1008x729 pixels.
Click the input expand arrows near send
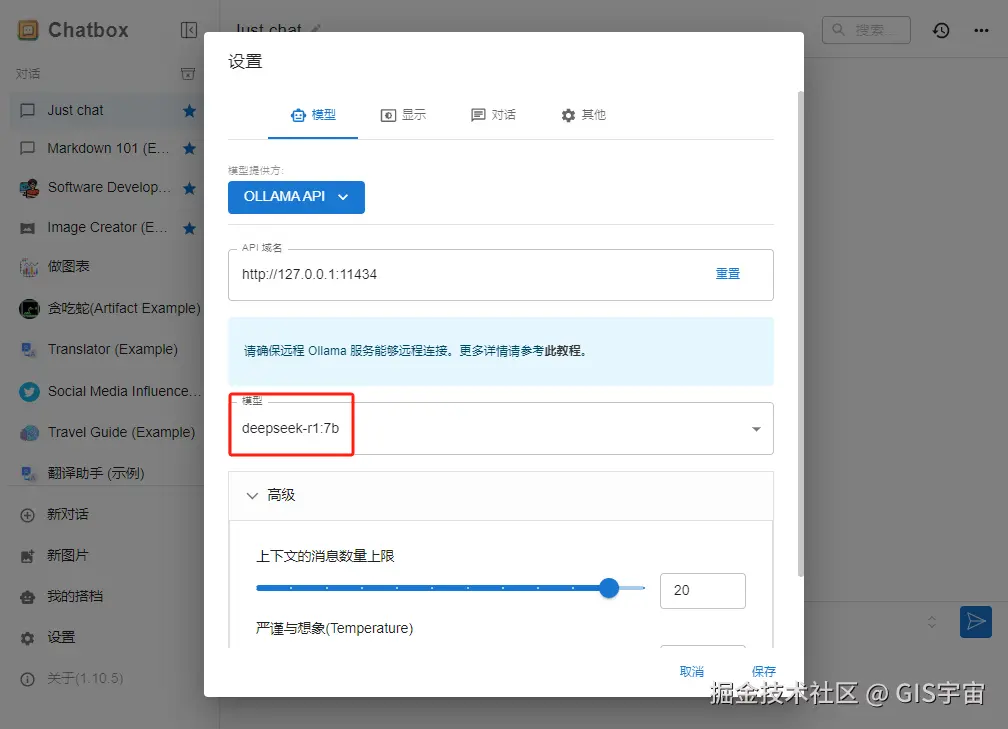[932, 622]
